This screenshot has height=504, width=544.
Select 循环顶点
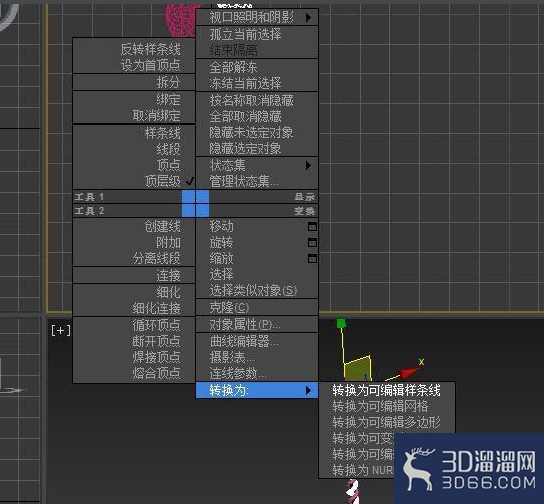[134, 325]
